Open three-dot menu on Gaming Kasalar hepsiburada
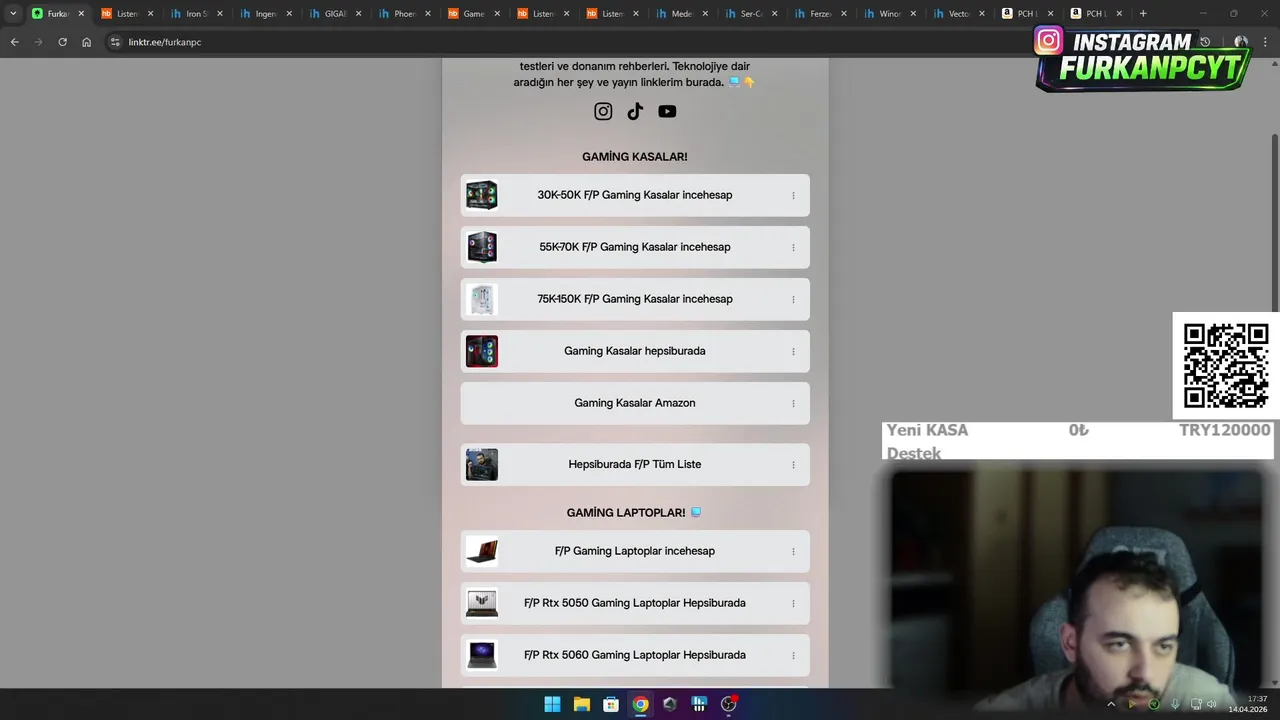Screen dimensions: 1280x720 pyautogui.click(x=793, y=351)
